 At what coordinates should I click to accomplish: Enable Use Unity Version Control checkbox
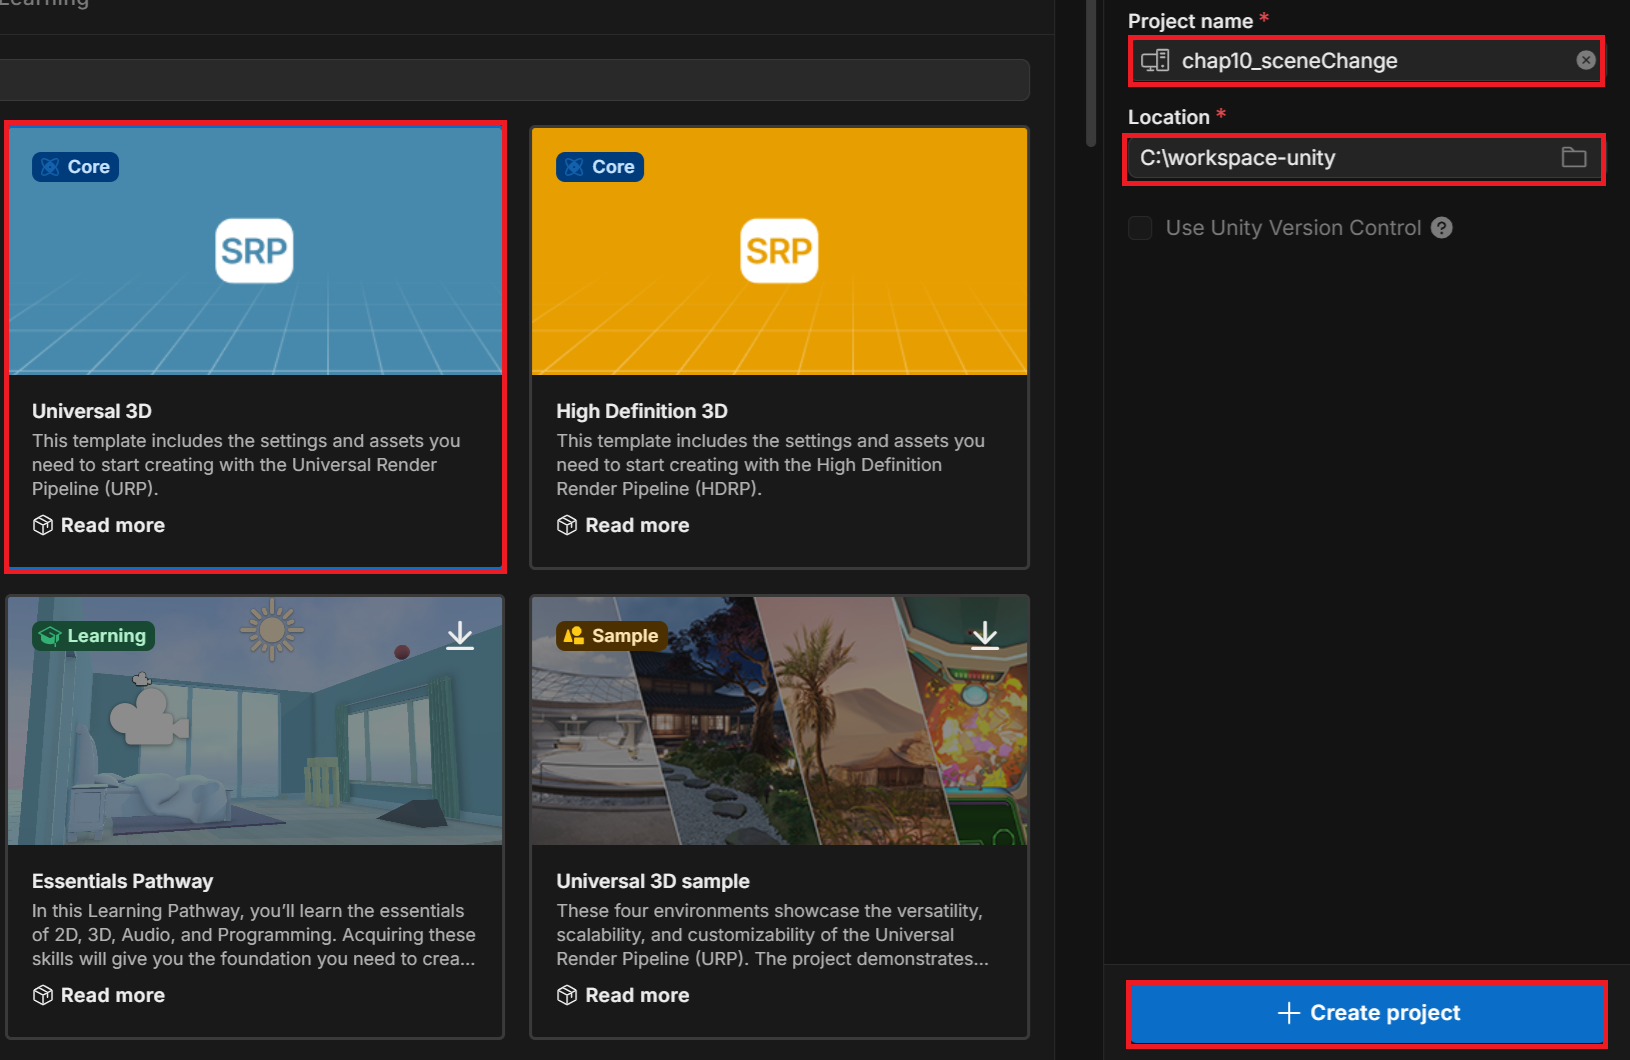(1140, 228)
